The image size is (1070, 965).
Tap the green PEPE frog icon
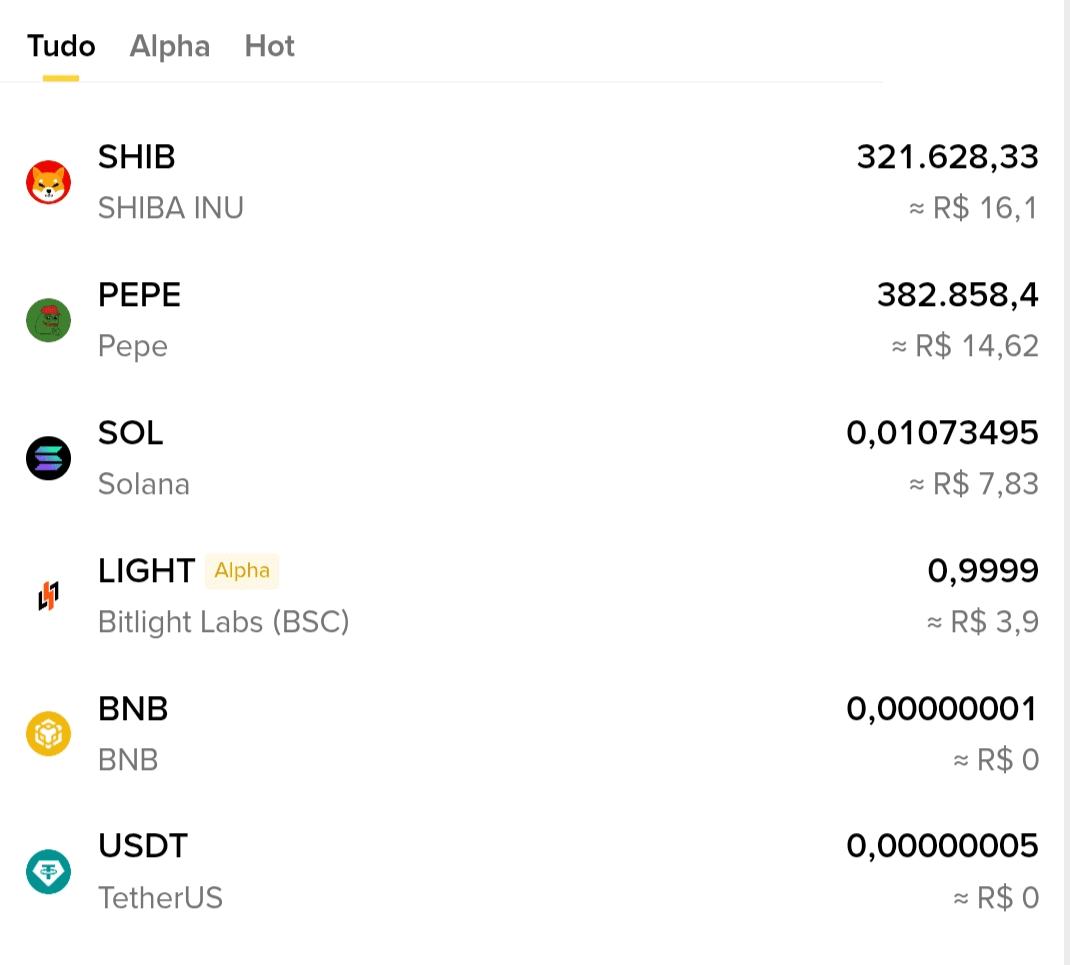(x=48, y=320)
